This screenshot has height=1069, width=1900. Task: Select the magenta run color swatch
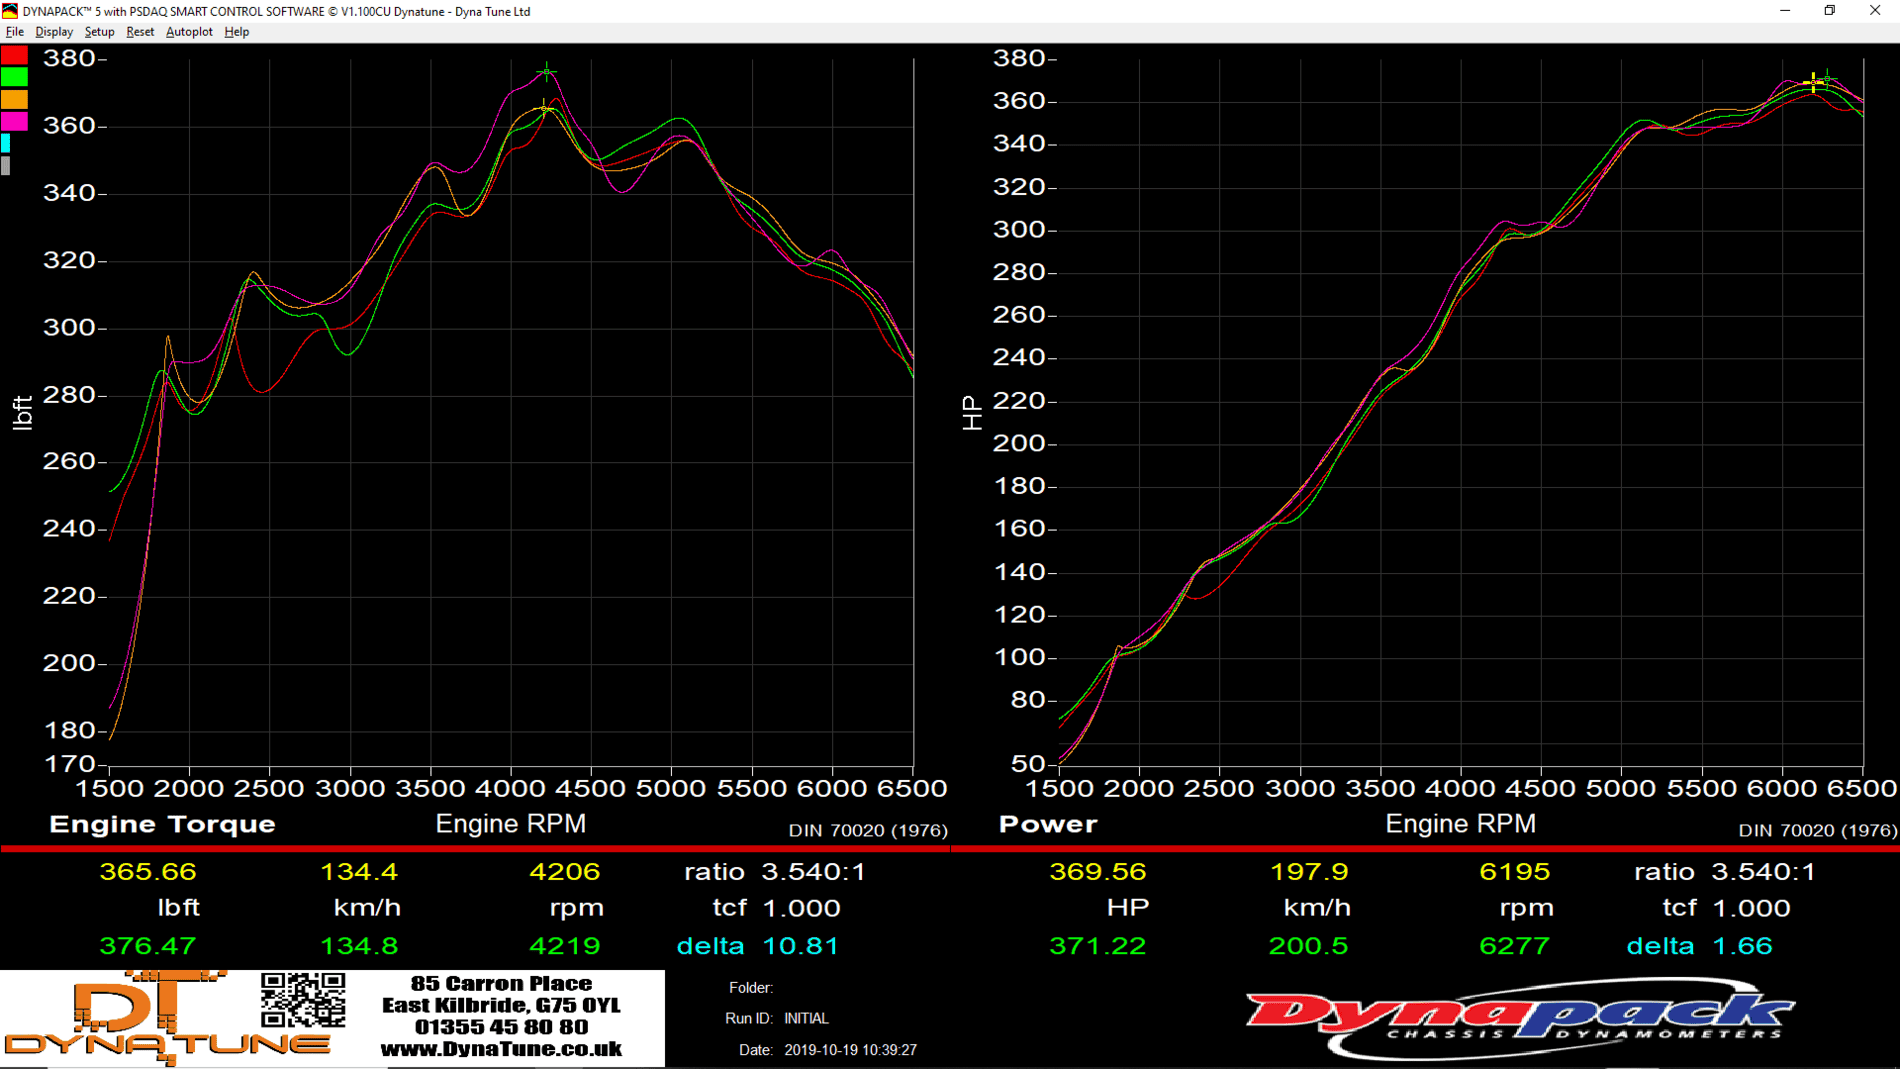(14, 121)
